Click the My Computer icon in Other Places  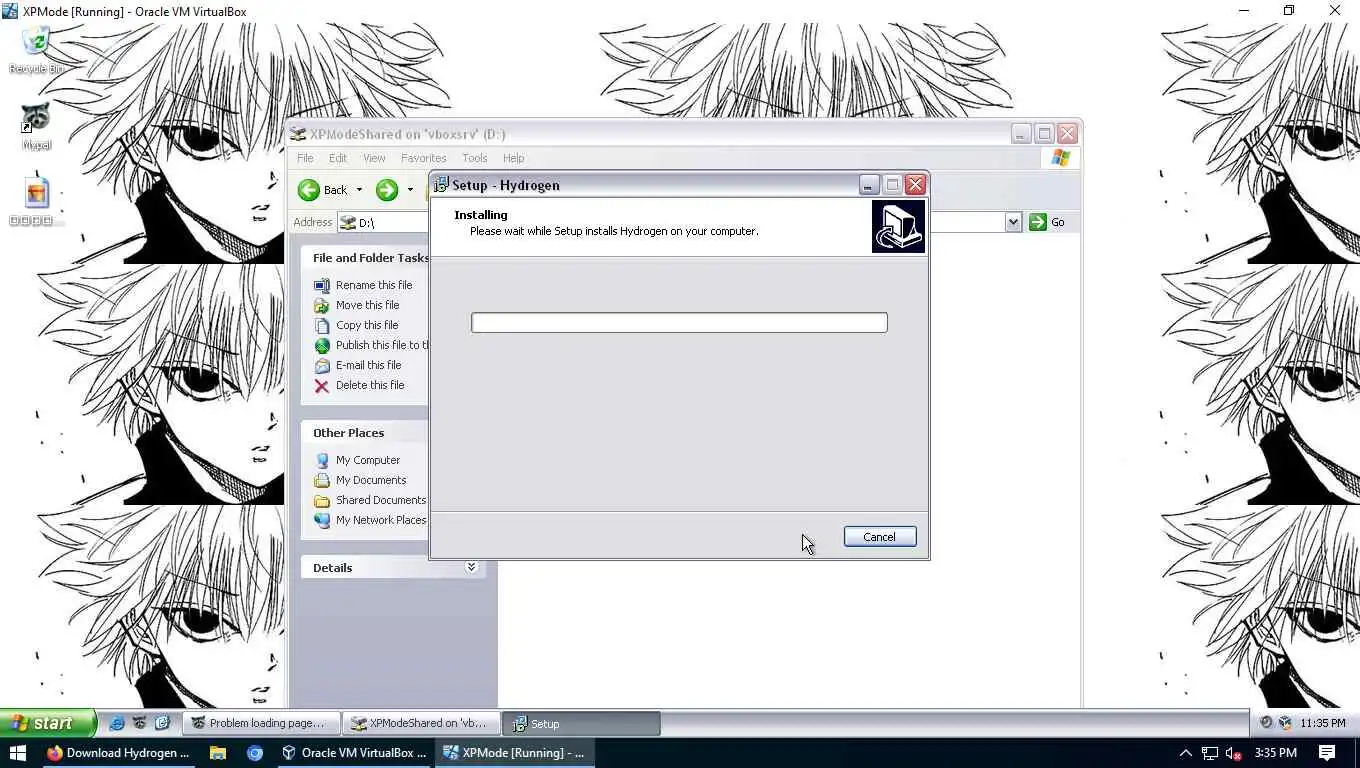point(322,460)
